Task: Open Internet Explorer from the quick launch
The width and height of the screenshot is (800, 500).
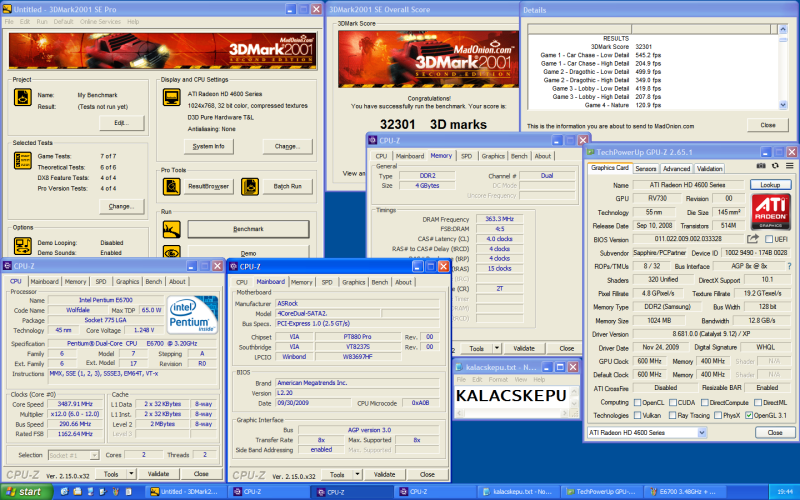Action: point(64,492)
